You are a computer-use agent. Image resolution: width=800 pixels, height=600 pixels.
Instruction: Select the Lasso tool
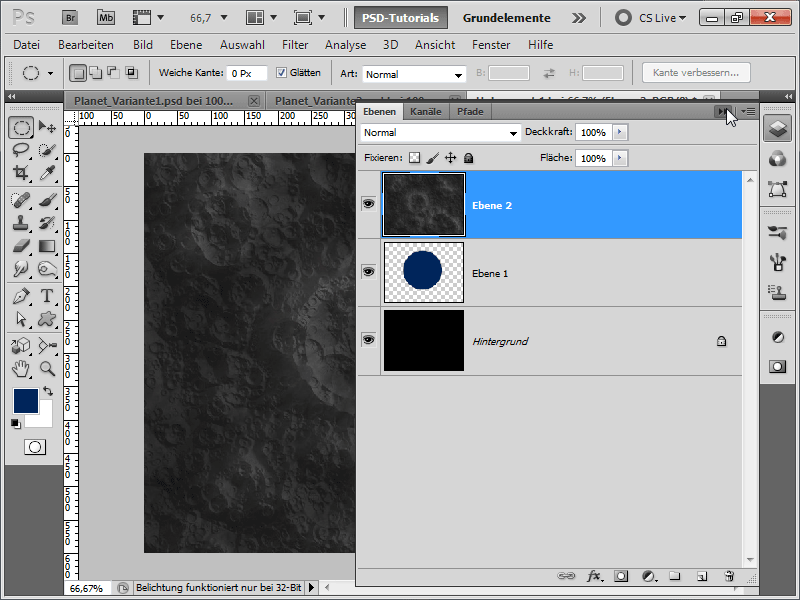(x=21, y=150)
